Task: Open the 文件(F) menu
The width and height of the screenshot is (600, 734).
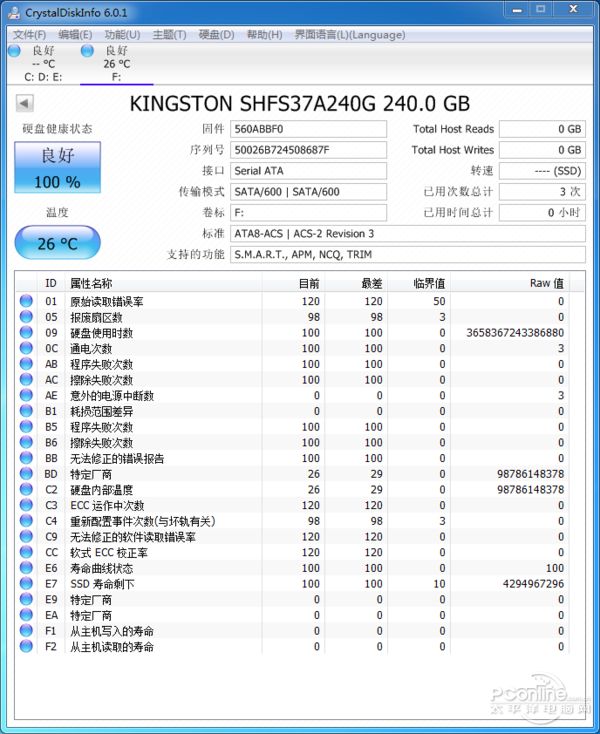Action: point(29,35)
